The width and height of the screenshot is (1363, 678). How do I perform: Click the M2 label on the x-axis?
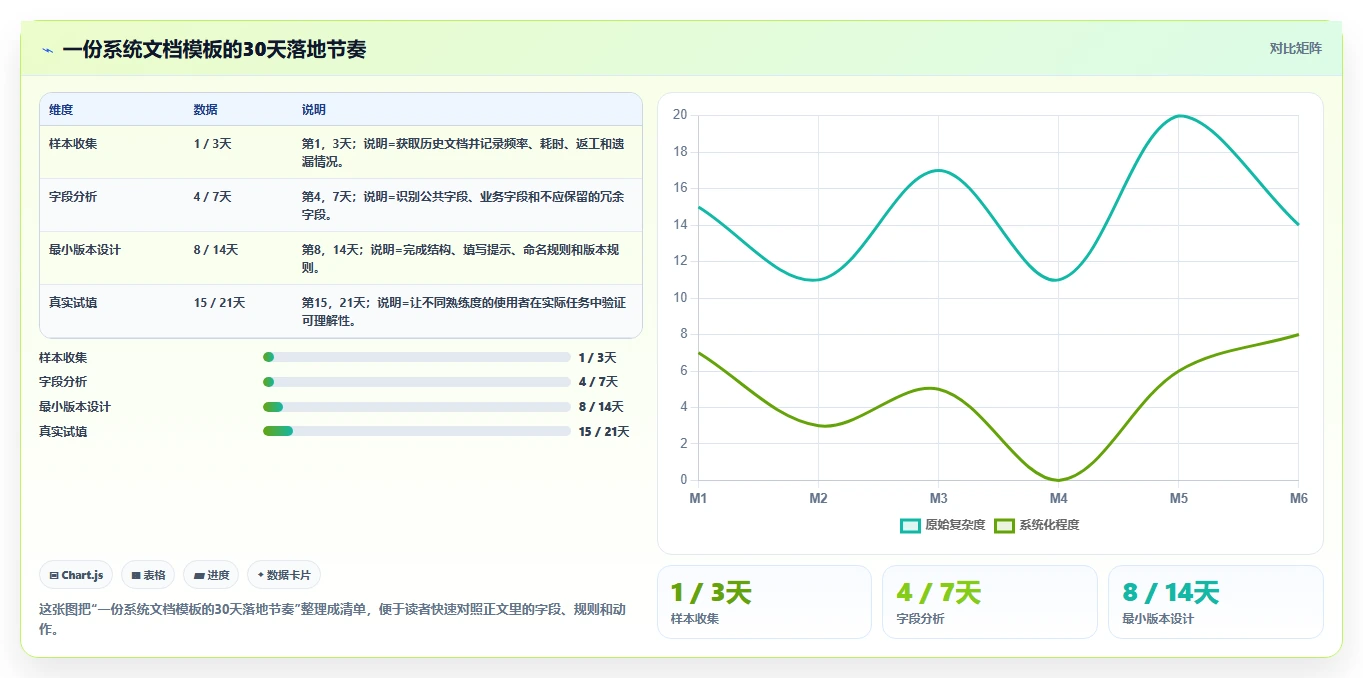(x=818, y=498)
